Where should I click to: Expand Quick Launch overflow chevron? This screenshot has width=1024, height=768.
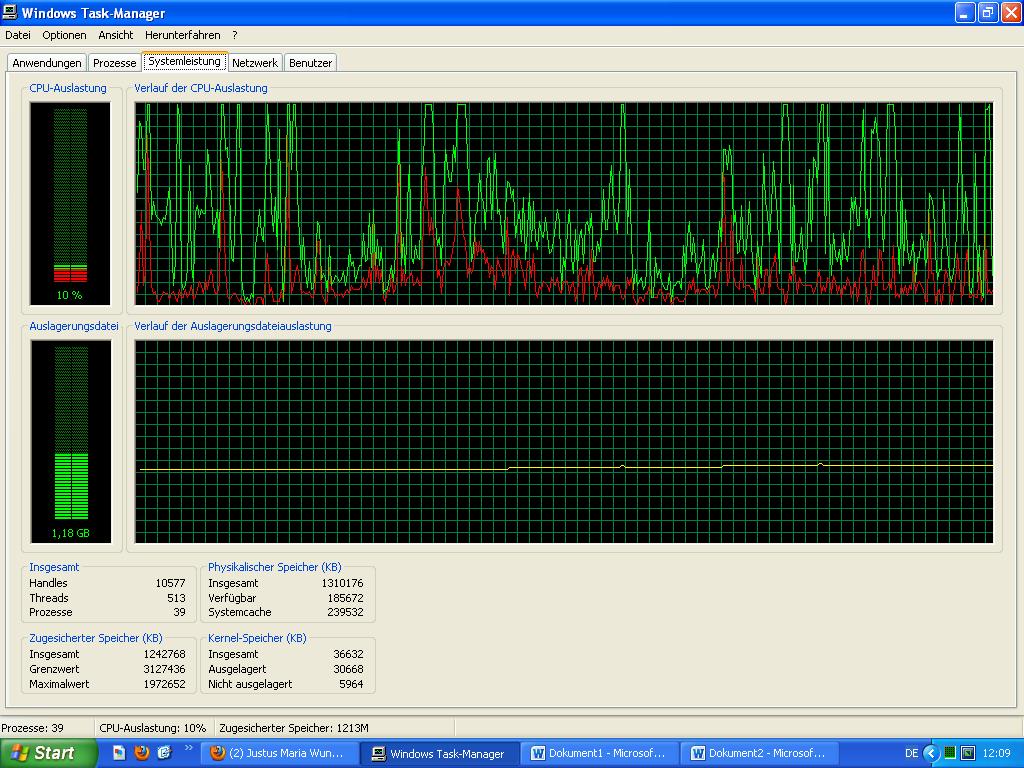189,747
